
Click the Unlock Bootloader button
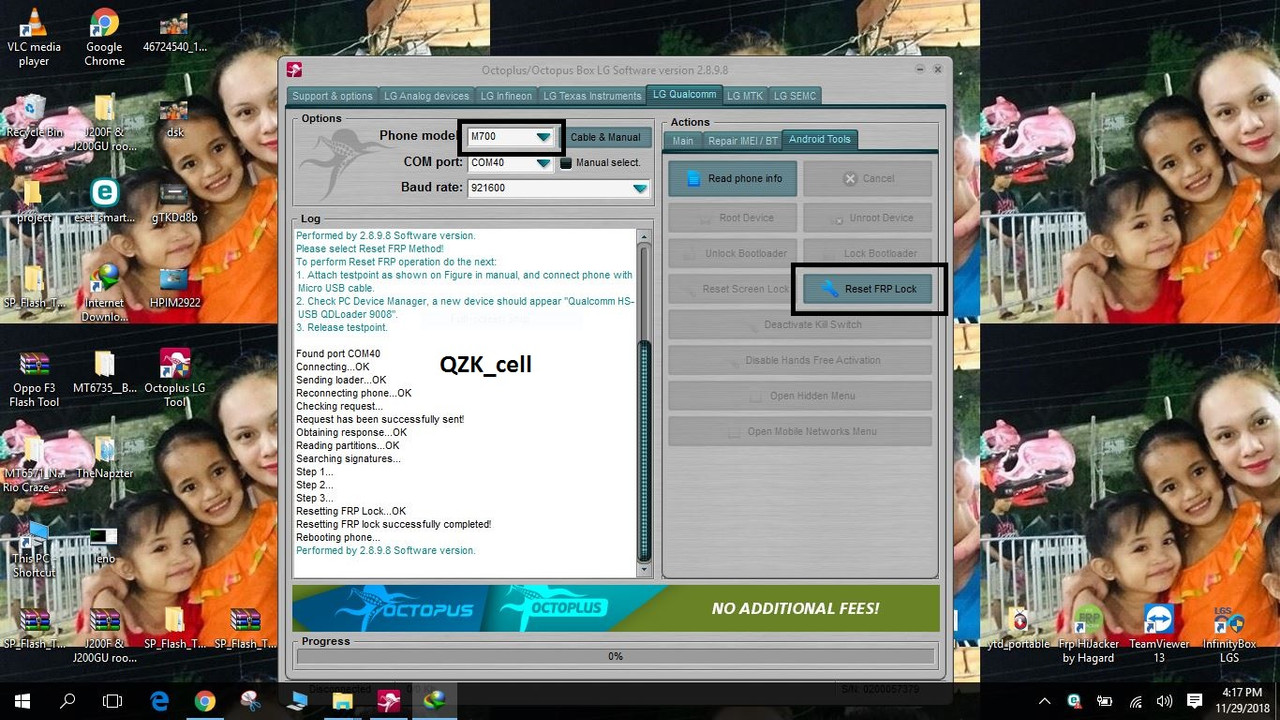732,254
